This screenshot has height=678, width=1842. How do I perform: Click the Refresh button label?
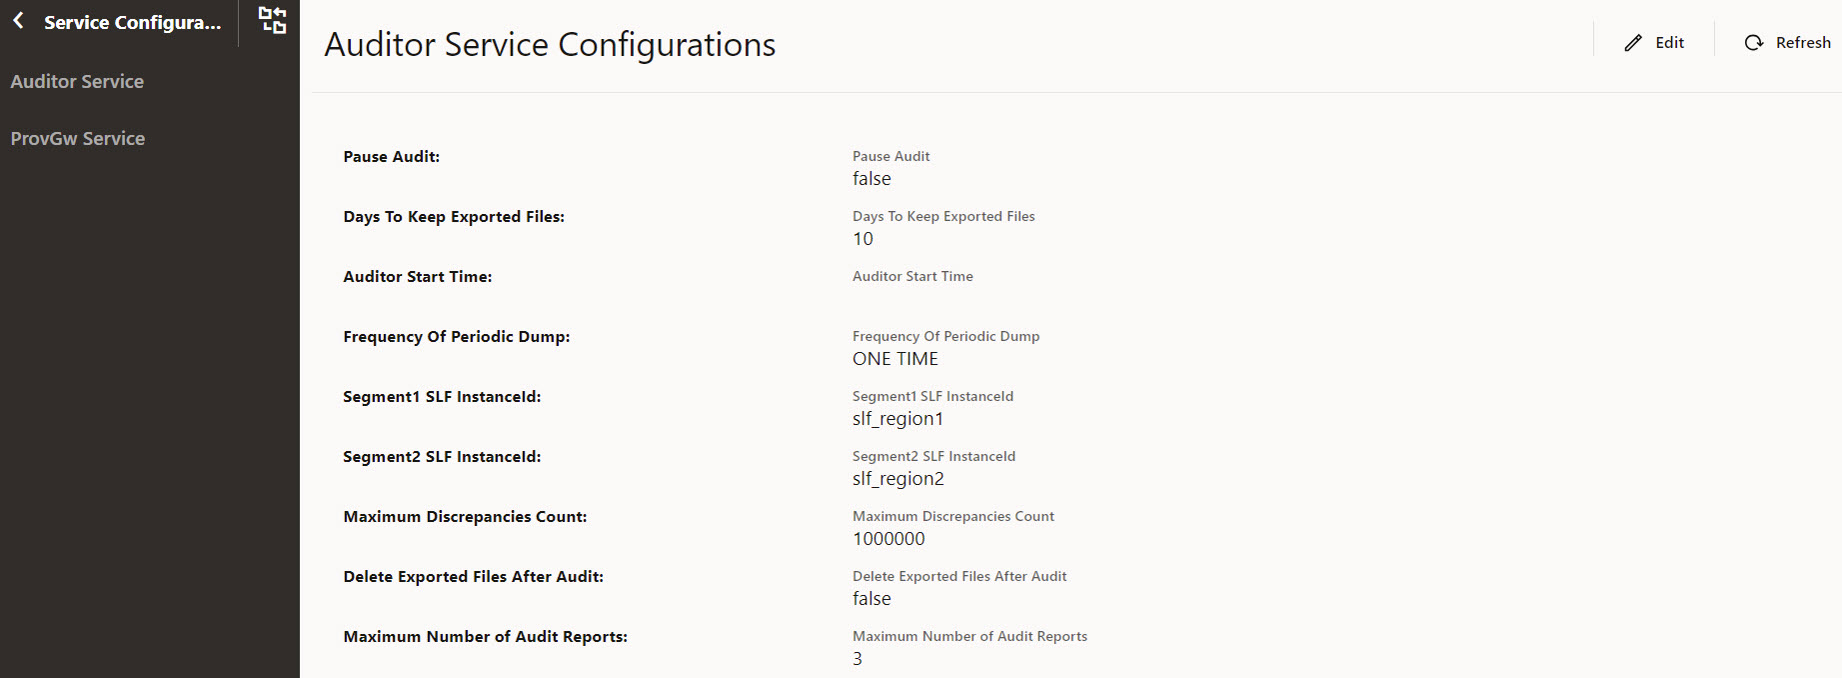[1803, 43]
